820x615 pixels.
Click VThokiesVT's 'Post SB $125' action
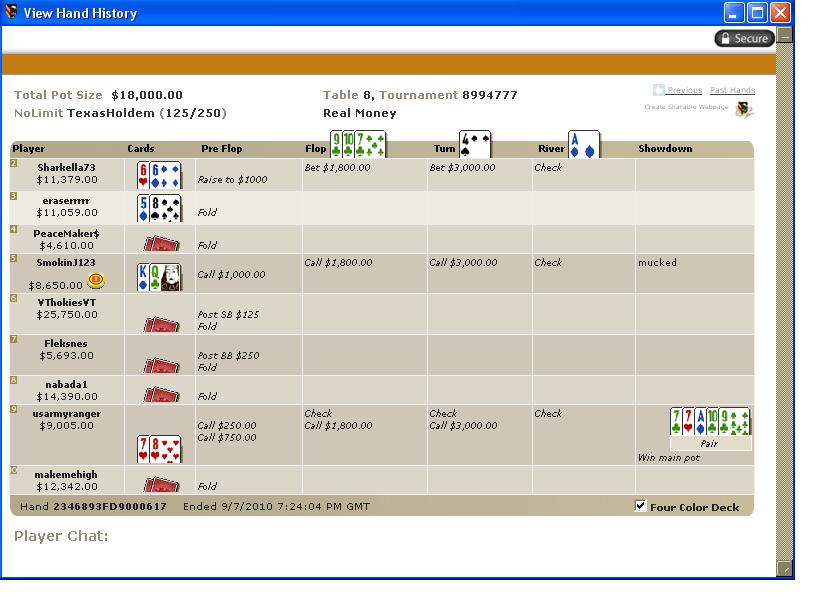tap(229, 314)
